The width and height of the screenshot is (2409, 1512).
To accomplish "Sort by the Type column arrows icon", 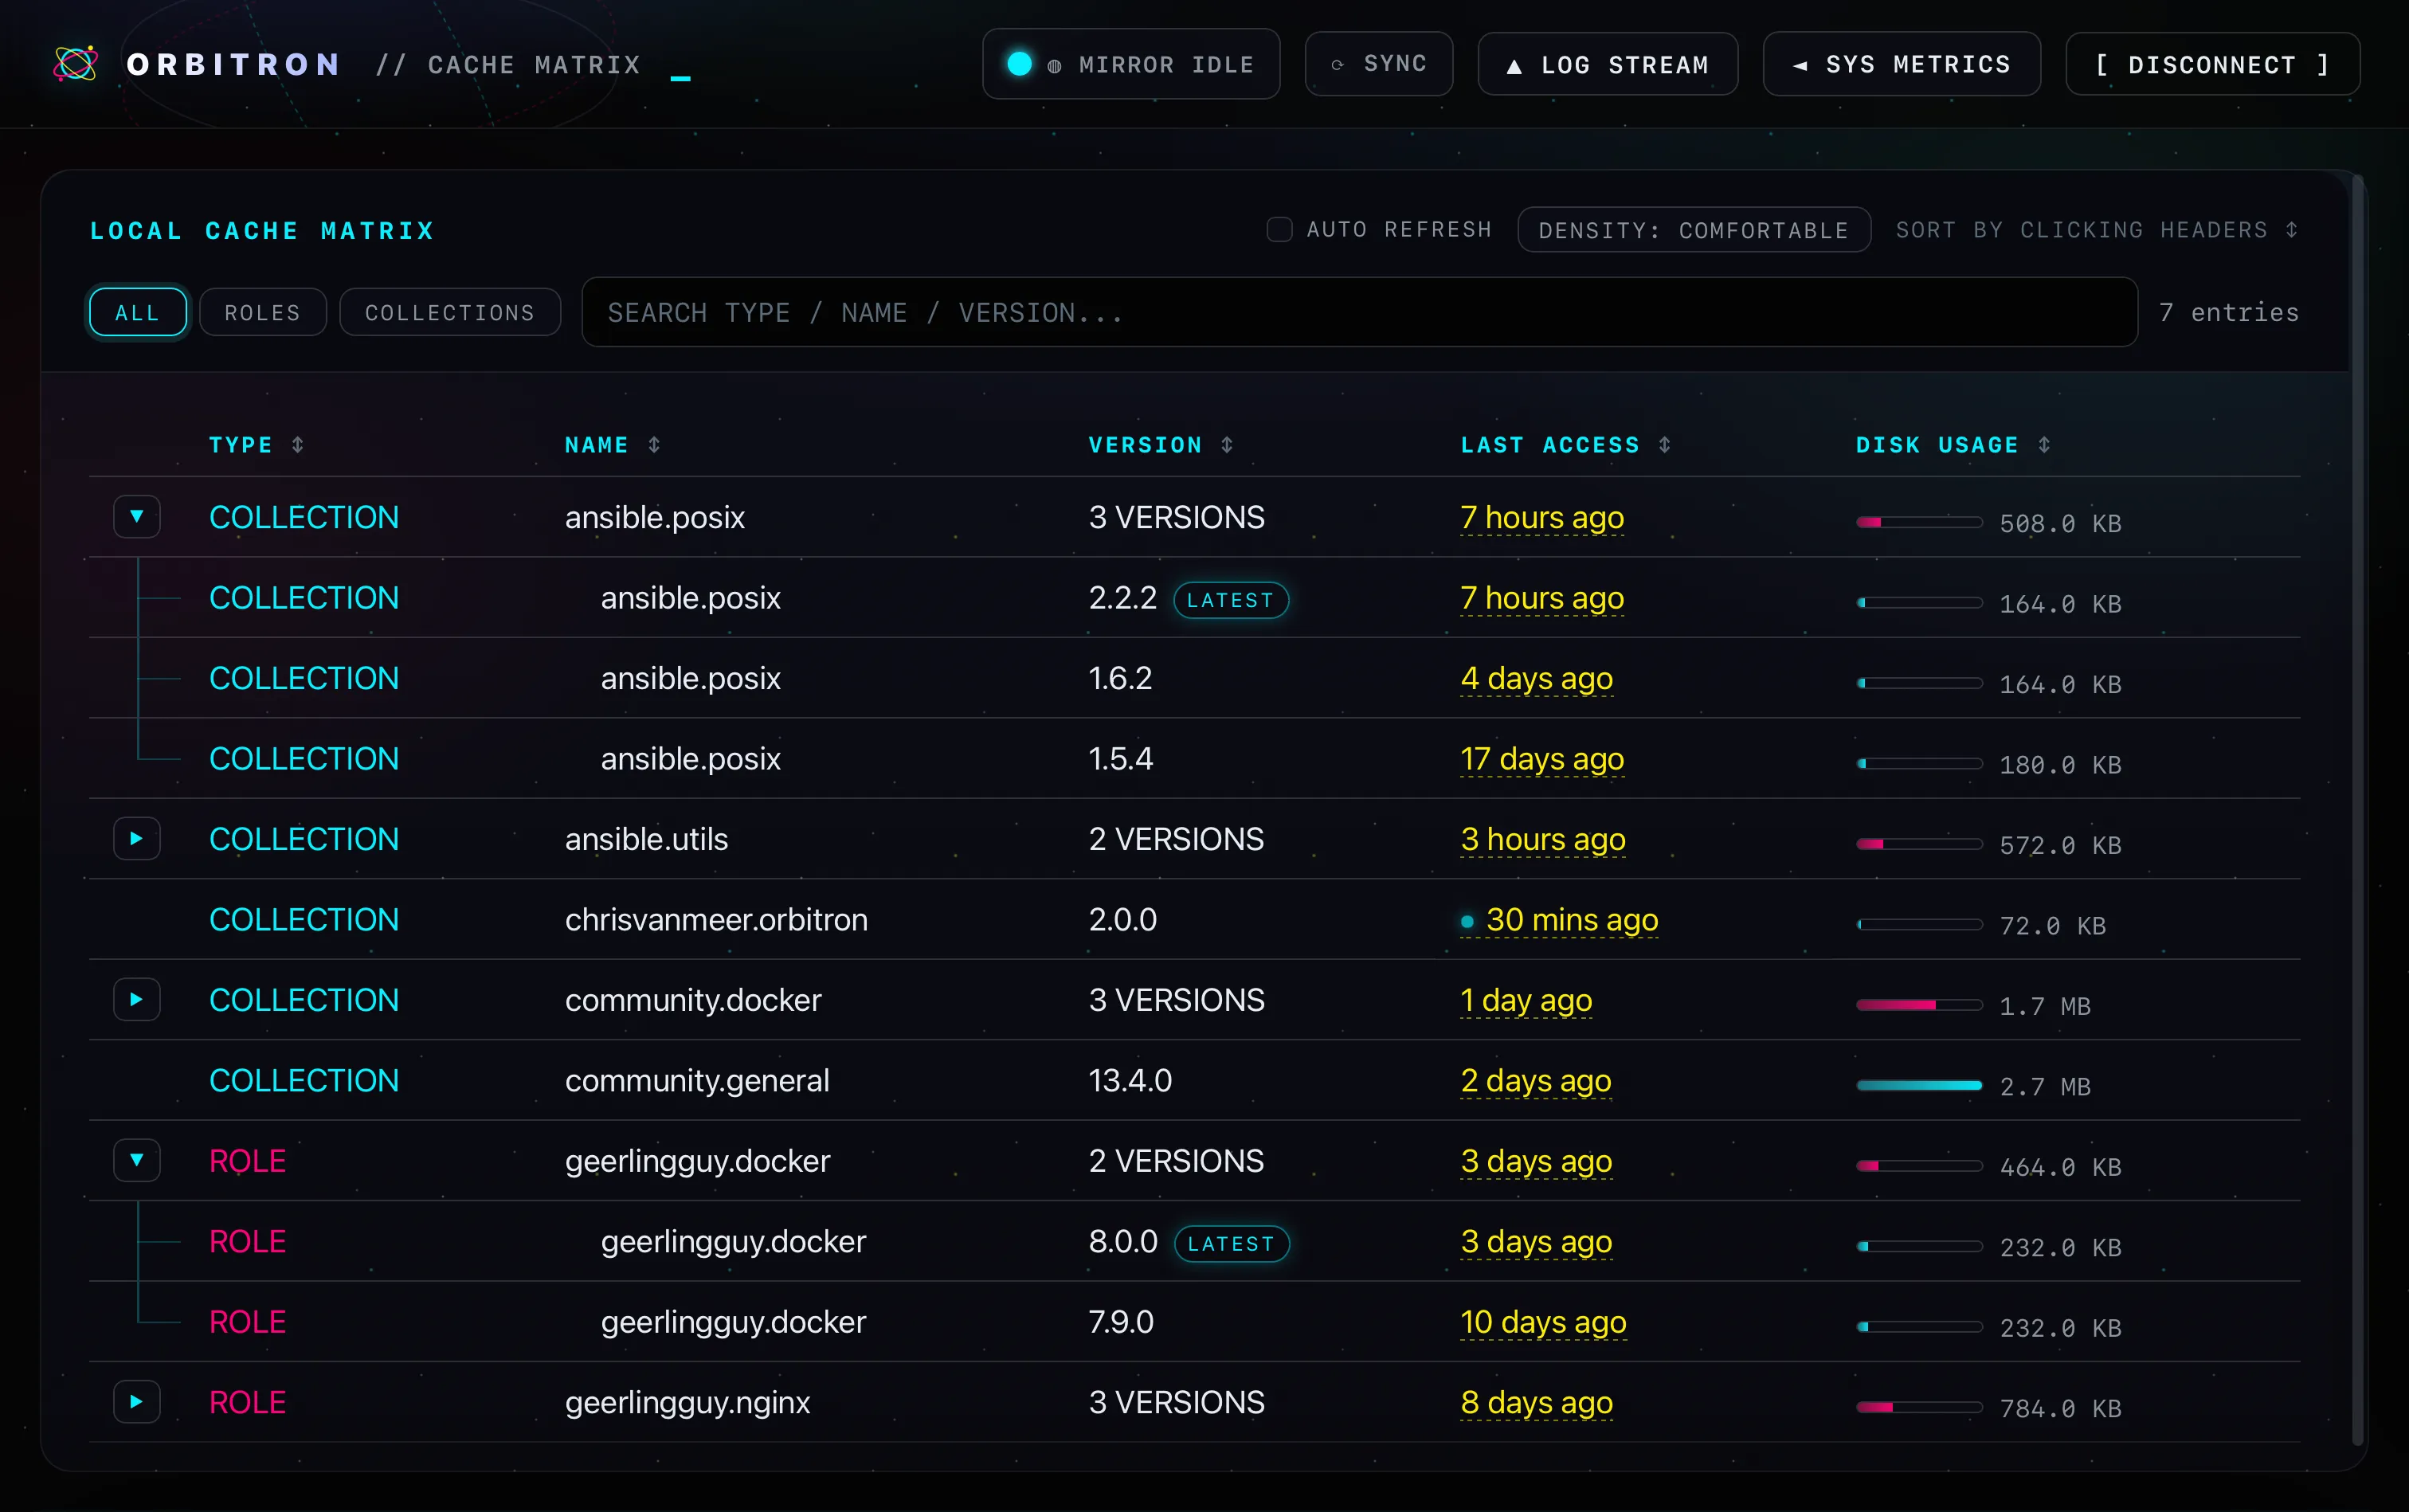I will (x=297, y=445).
